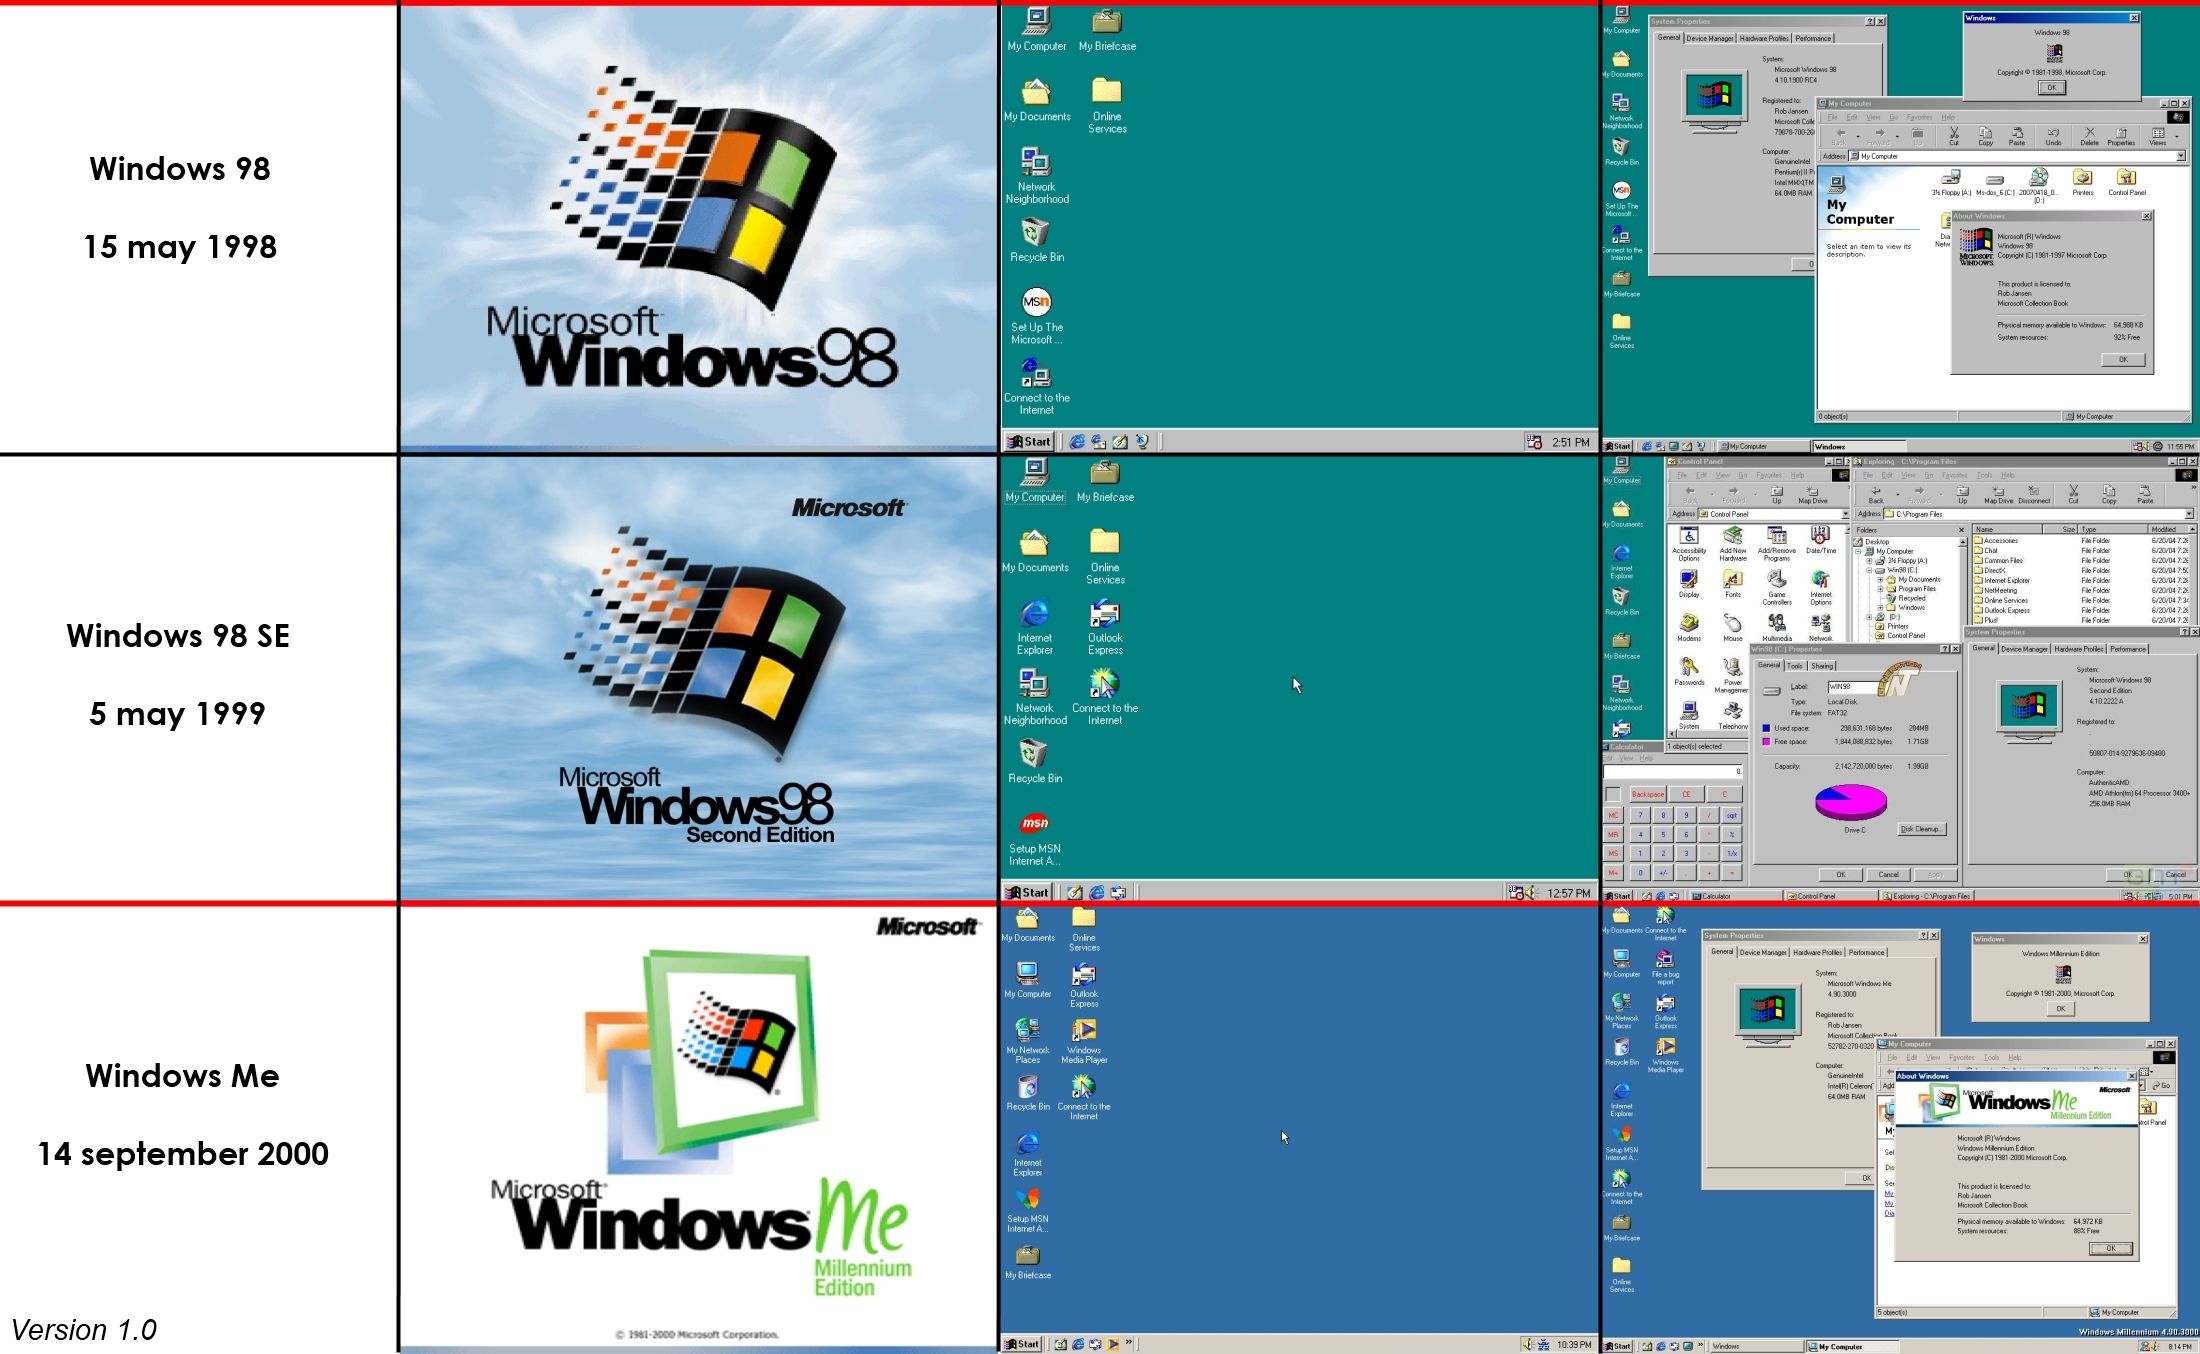Collapse the Win98 (C:) tree node

click(1869, 570)
